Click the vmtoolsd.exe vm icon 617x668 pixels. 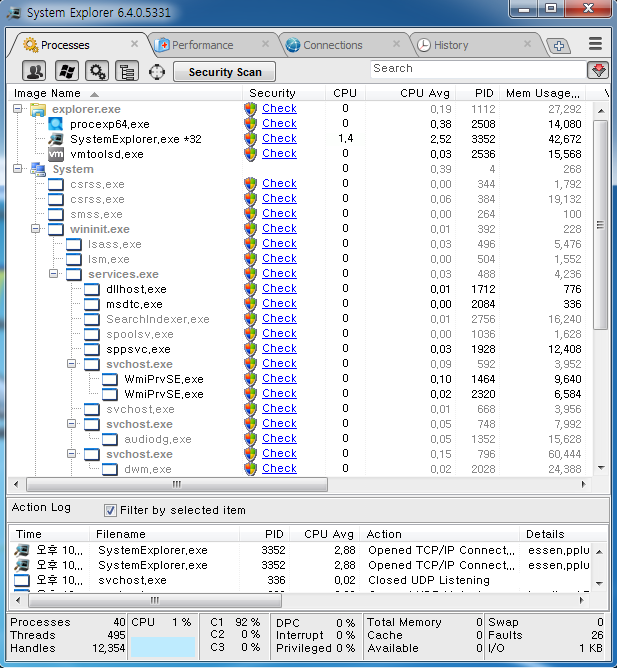click(x=55, y=154)
